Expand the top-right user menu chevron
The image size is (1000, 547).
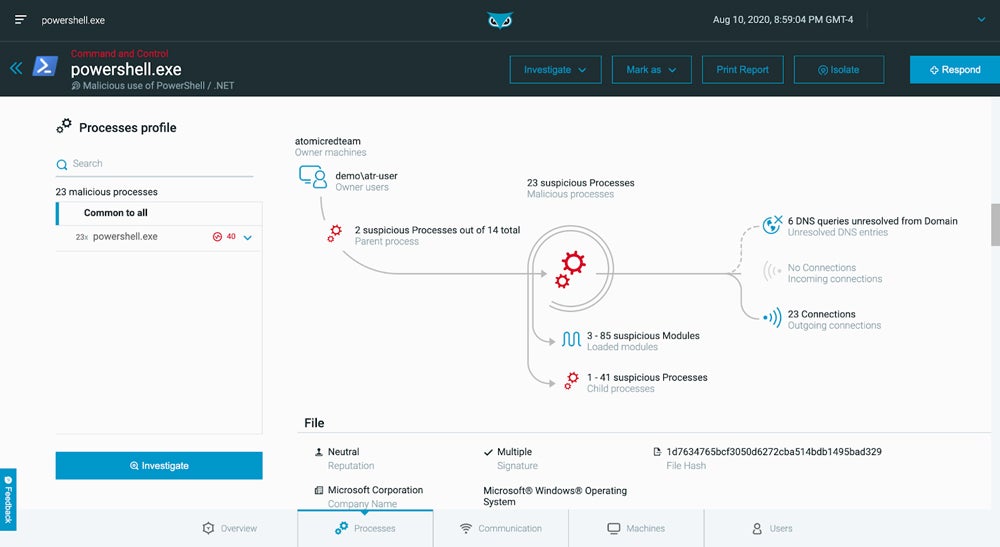[x=980, y=19]
